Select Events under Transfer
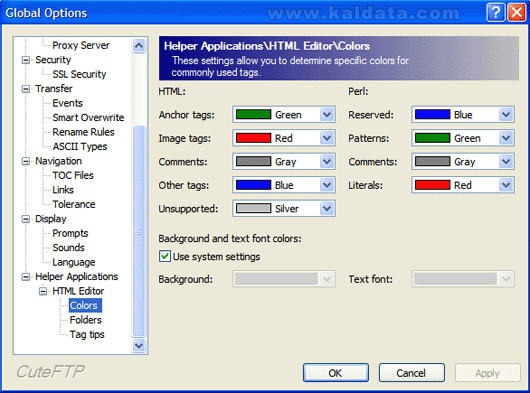 click(68, 103)
